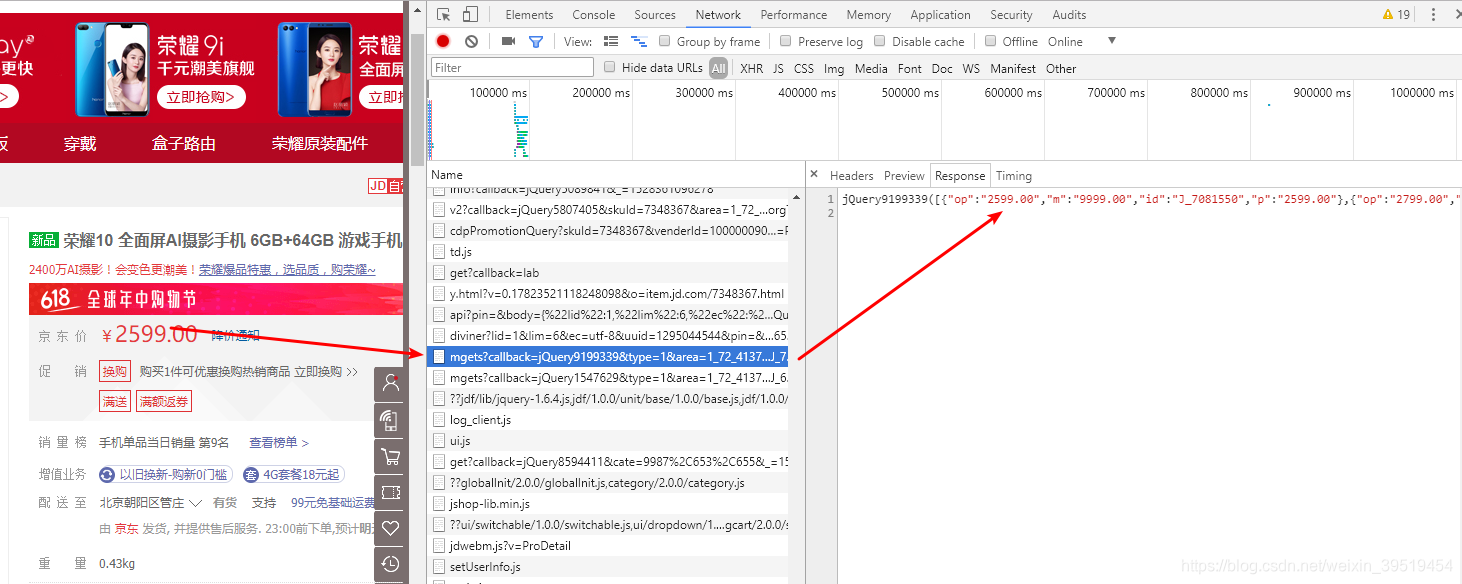Click the file icon beside td.js
This screenshot has height=584, width=1462.
pos(439,251)
